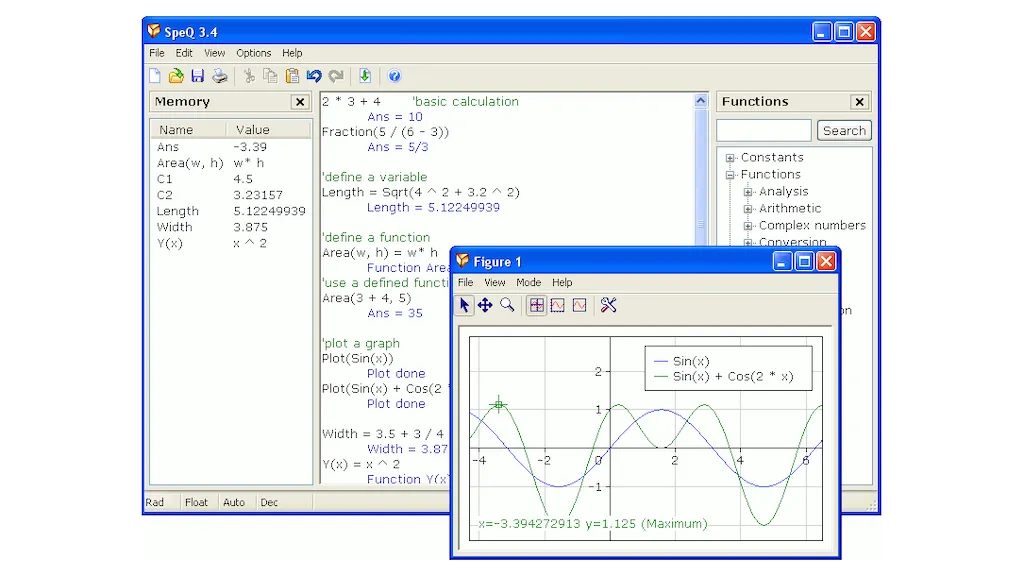Click the Undo arrow icon
Screen dimensions: 1024x576
click(314, 76)
